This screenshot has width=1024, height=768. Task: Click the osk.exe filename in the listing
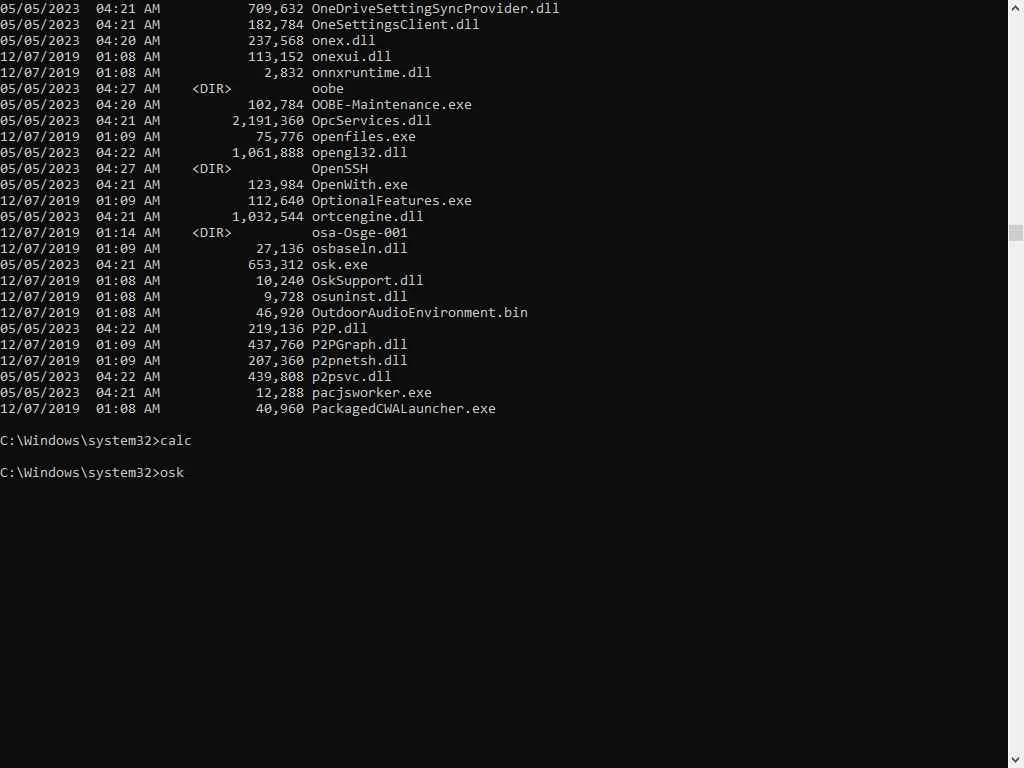coord(340,265)
